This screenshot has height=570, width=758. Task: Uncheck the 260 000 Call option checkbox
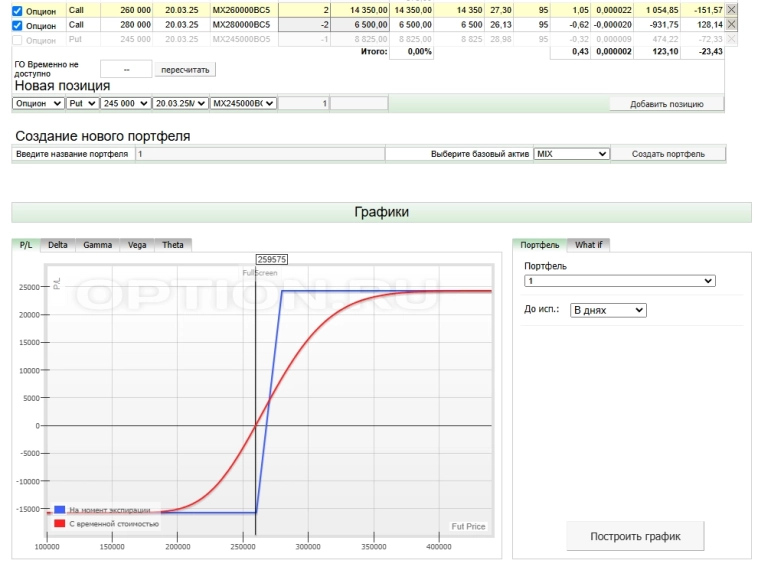point(17,11)
